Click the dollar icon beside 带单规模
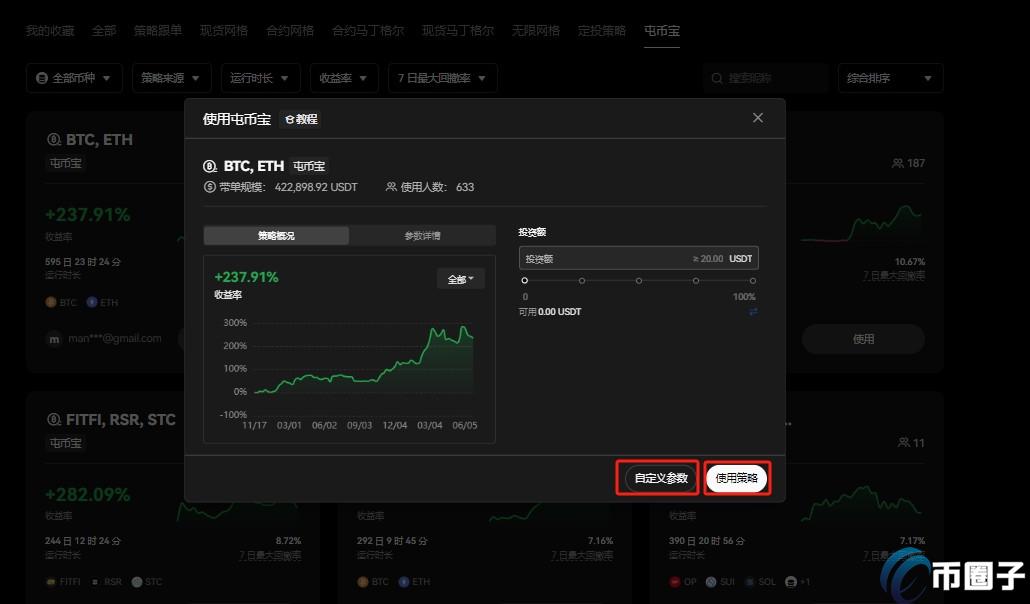 (209, 187)
